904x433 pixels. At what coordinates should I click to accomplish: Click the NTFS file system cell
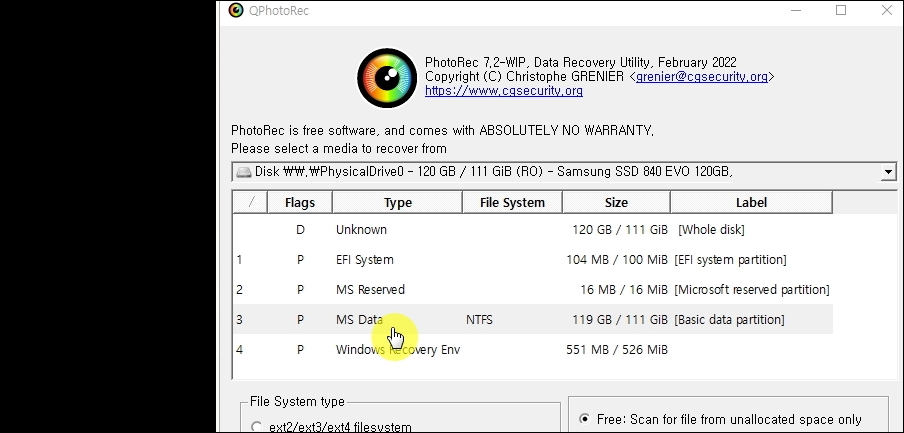479,319
